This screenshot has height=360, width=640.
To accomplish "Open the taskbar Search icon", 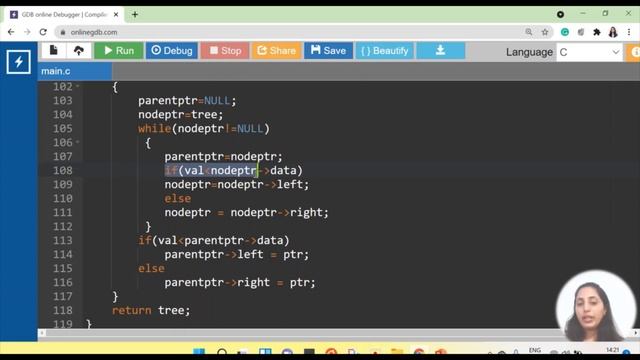I will [222, 352].
